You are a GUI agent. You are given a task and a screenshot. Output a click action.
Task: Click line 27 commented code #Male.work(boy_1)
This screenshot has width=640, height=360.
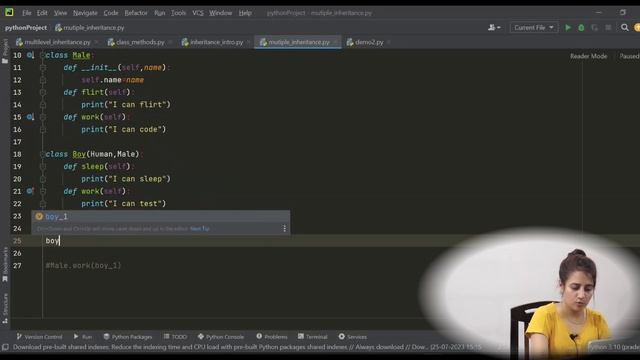click(83, 266)
